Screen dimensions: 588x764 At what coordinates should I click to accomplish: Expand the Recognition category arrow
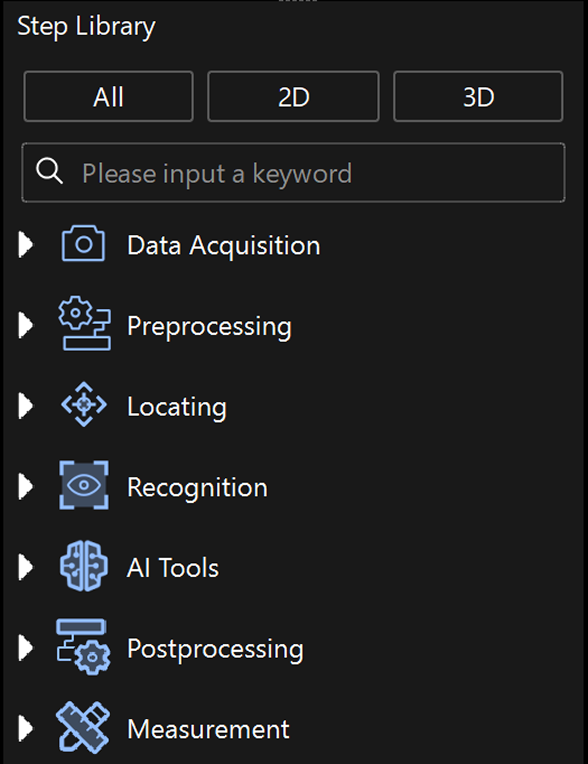(x=26, y=487)
